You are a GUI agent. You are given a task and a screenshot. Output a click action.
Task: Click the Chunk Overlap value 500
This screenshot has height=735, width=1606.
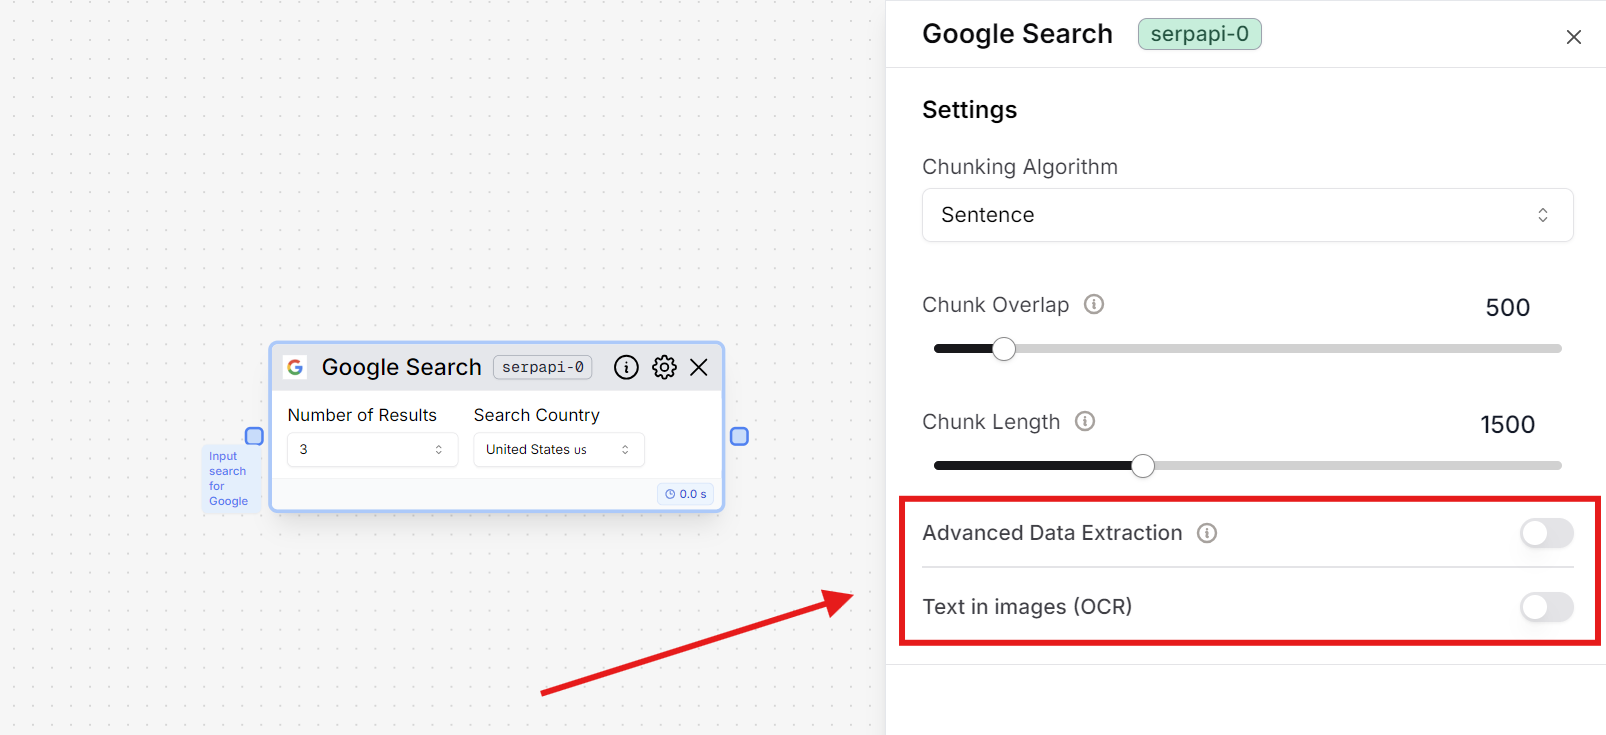1507,308
